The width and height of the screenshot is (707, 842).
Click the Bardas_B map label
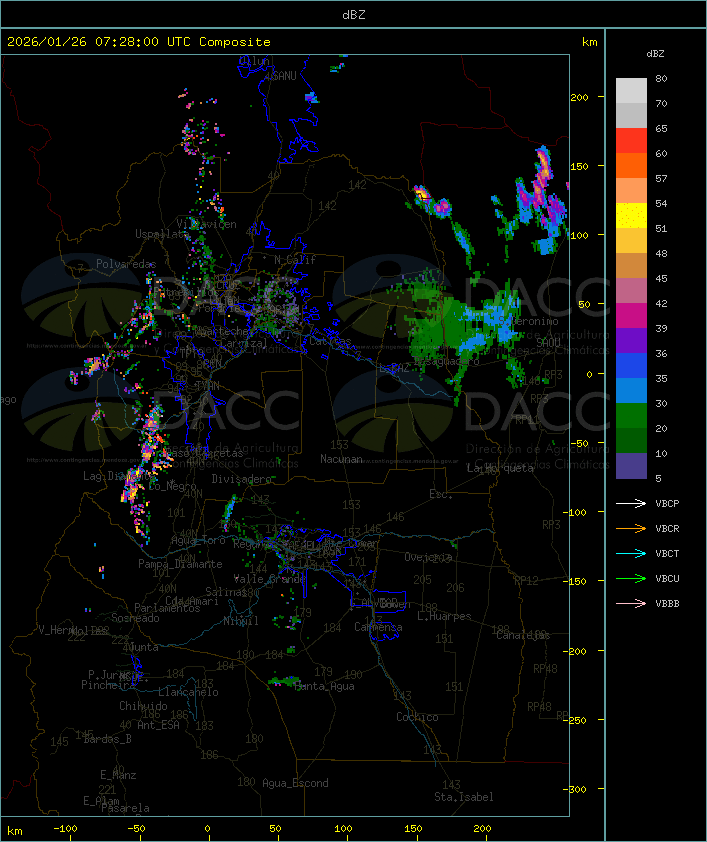point(107,739)
